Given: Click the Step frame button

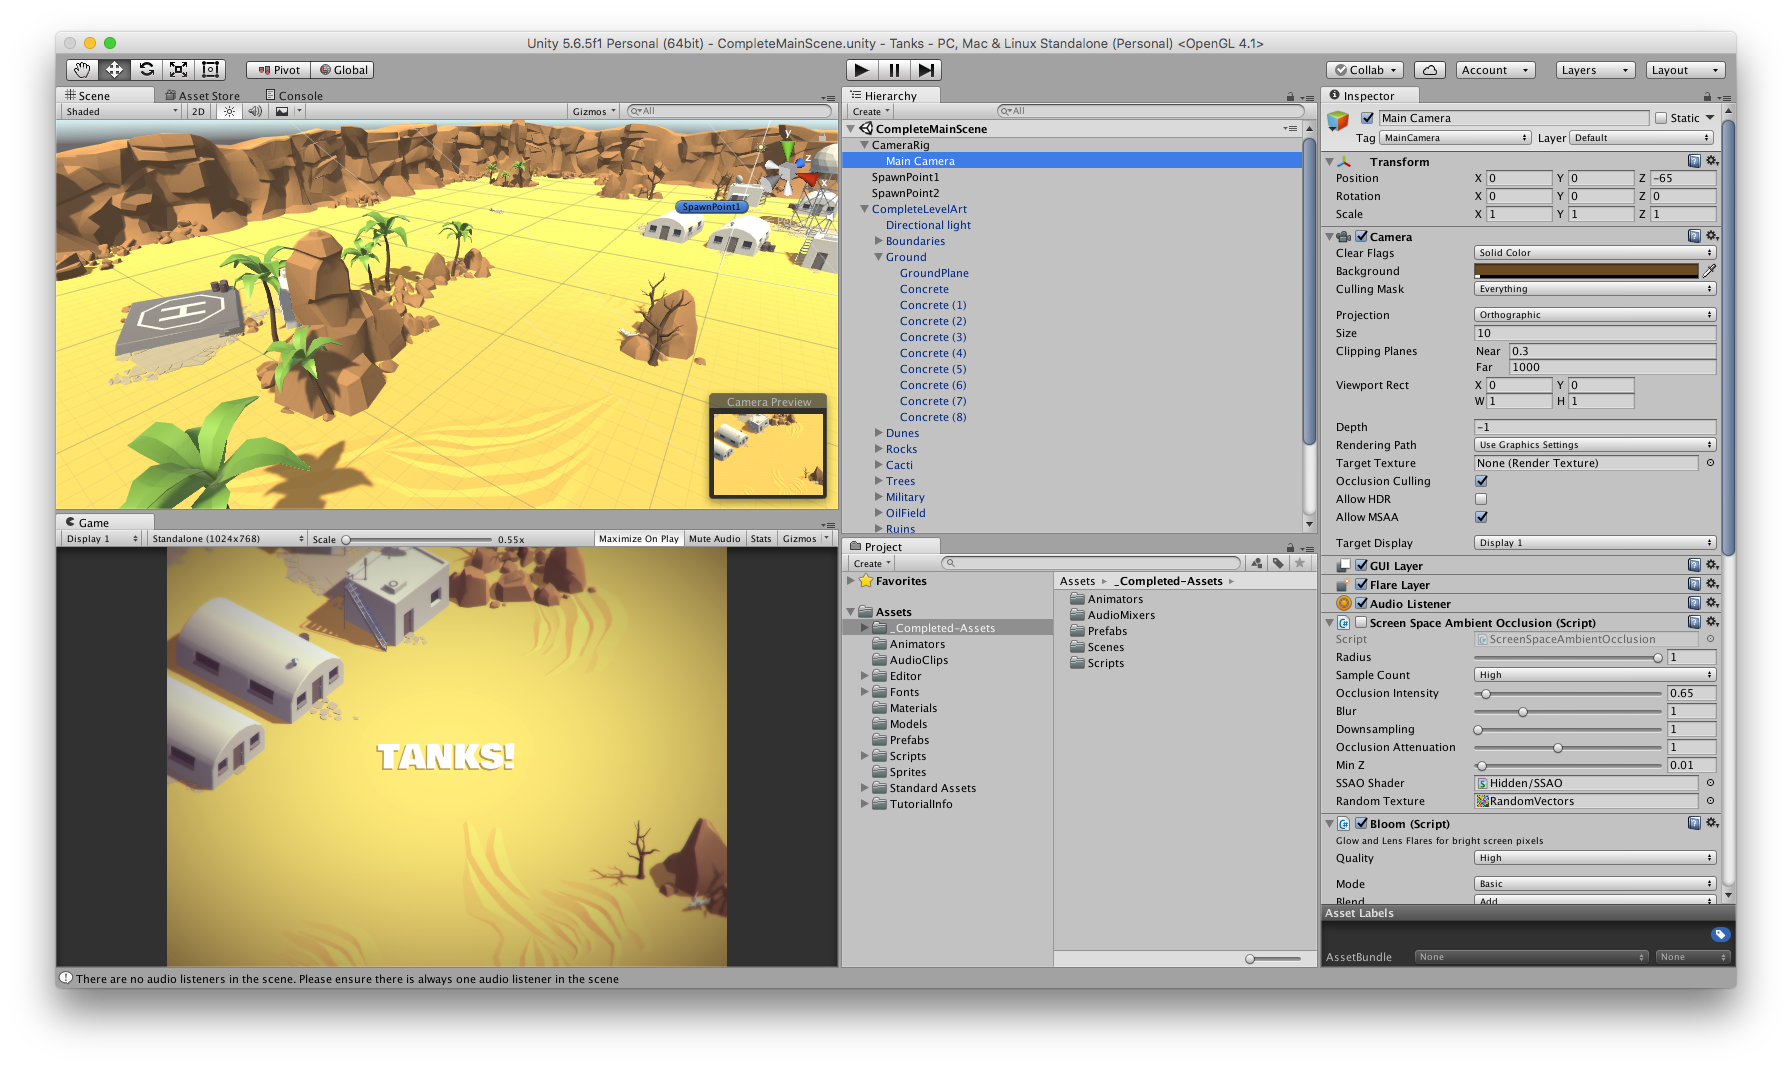Looking at the screenshot, I should 926,70.
